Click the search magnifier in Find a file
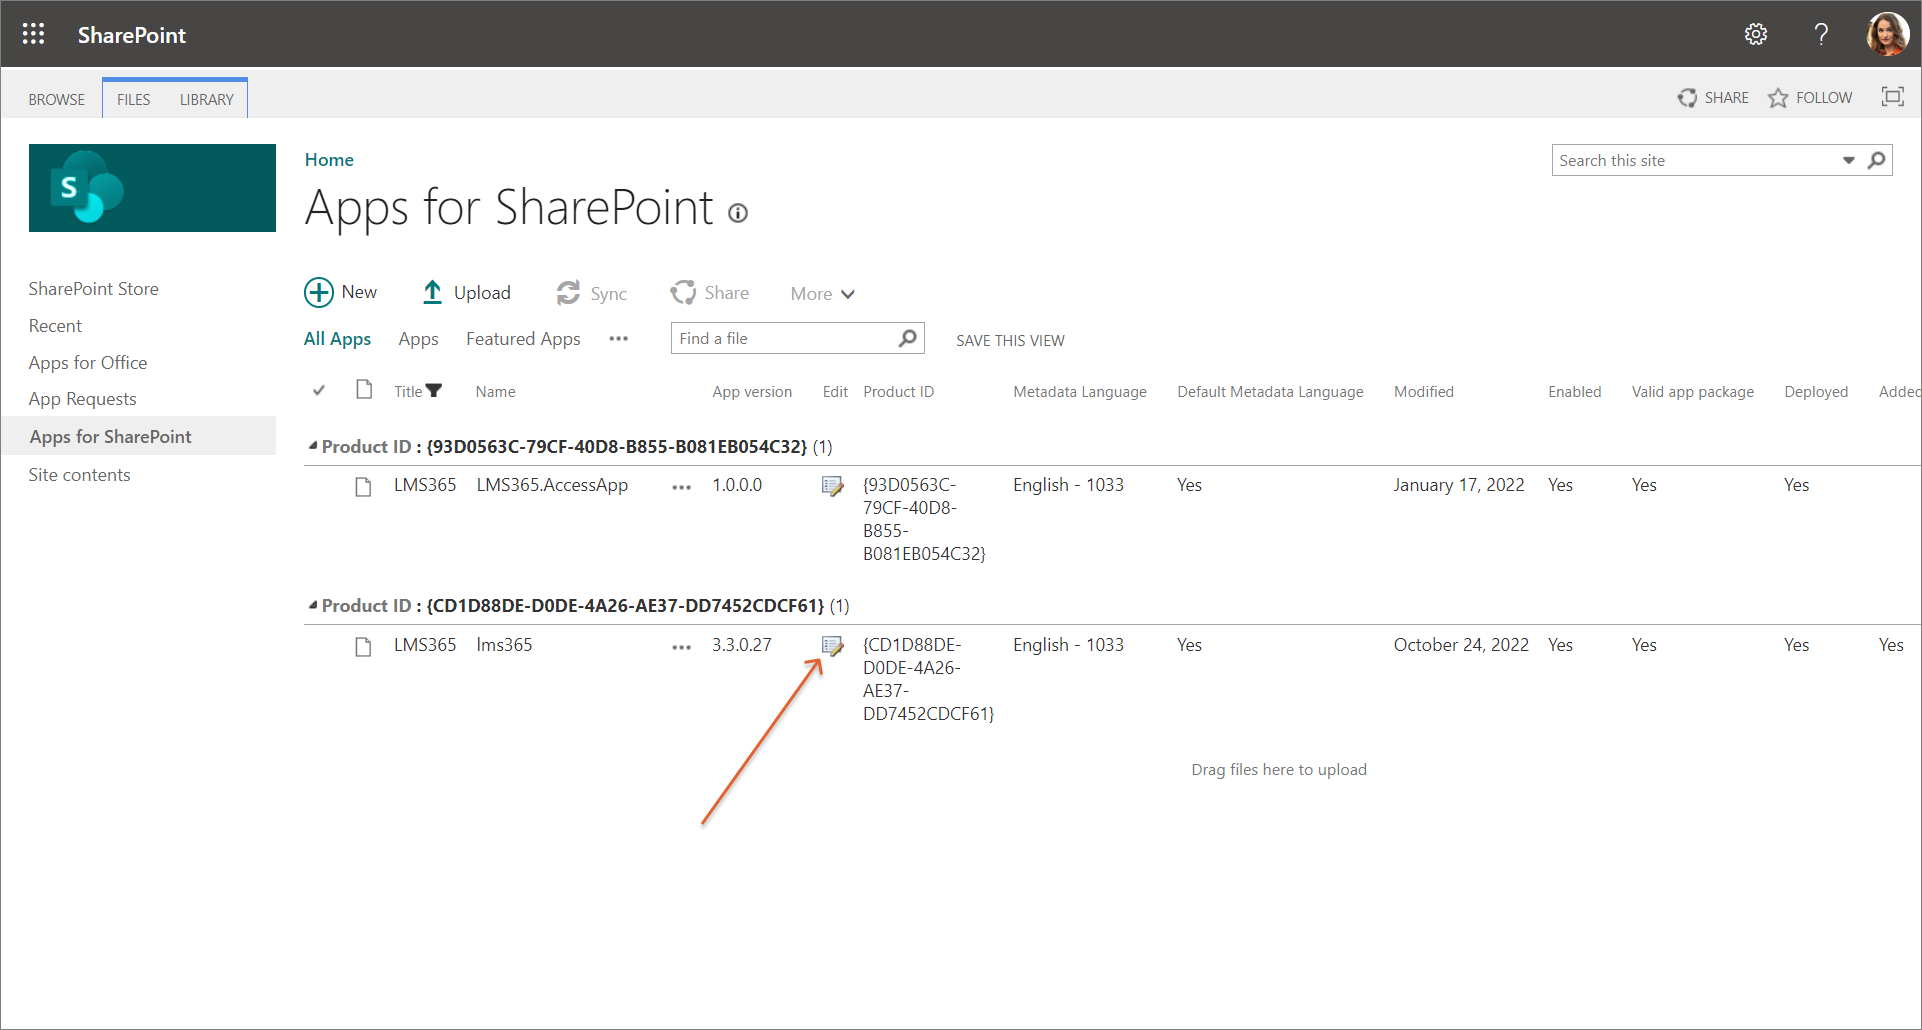This screenshot has width=1922, height=1030. 907,339
